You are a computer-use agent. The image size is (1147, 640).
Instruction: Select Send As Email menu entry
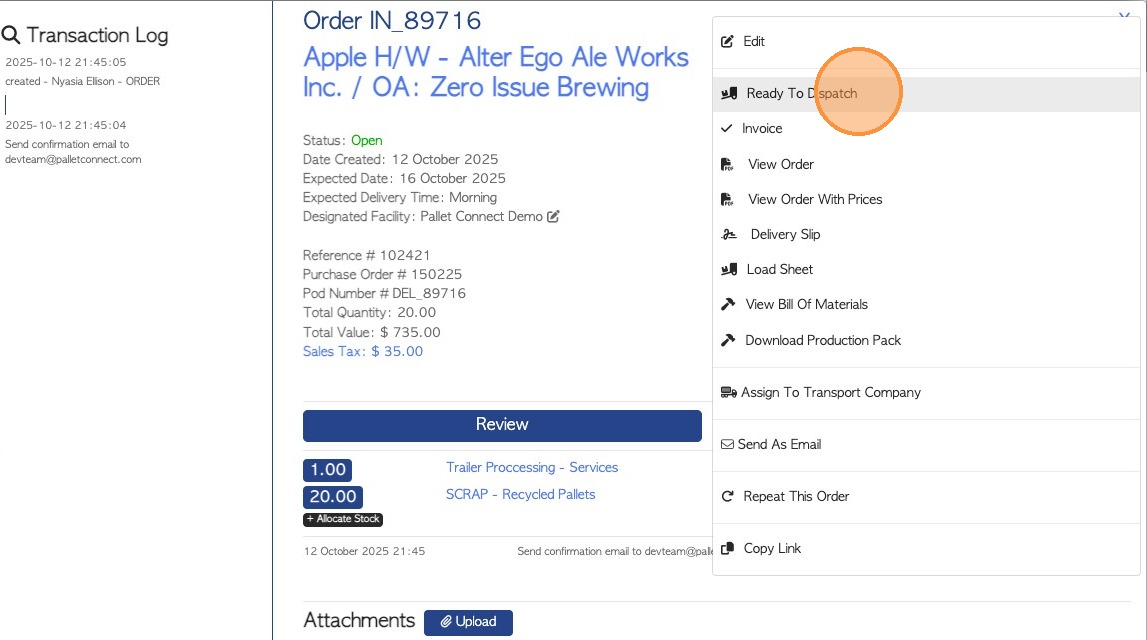point(779,445)
